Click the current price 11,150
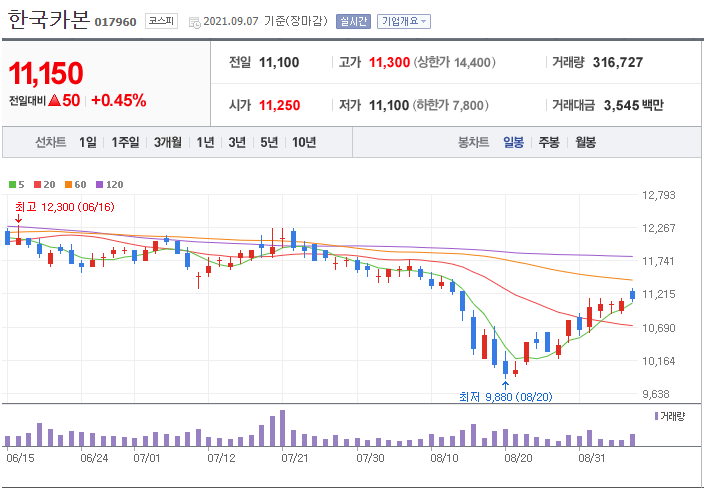 [x=46, y=73]
